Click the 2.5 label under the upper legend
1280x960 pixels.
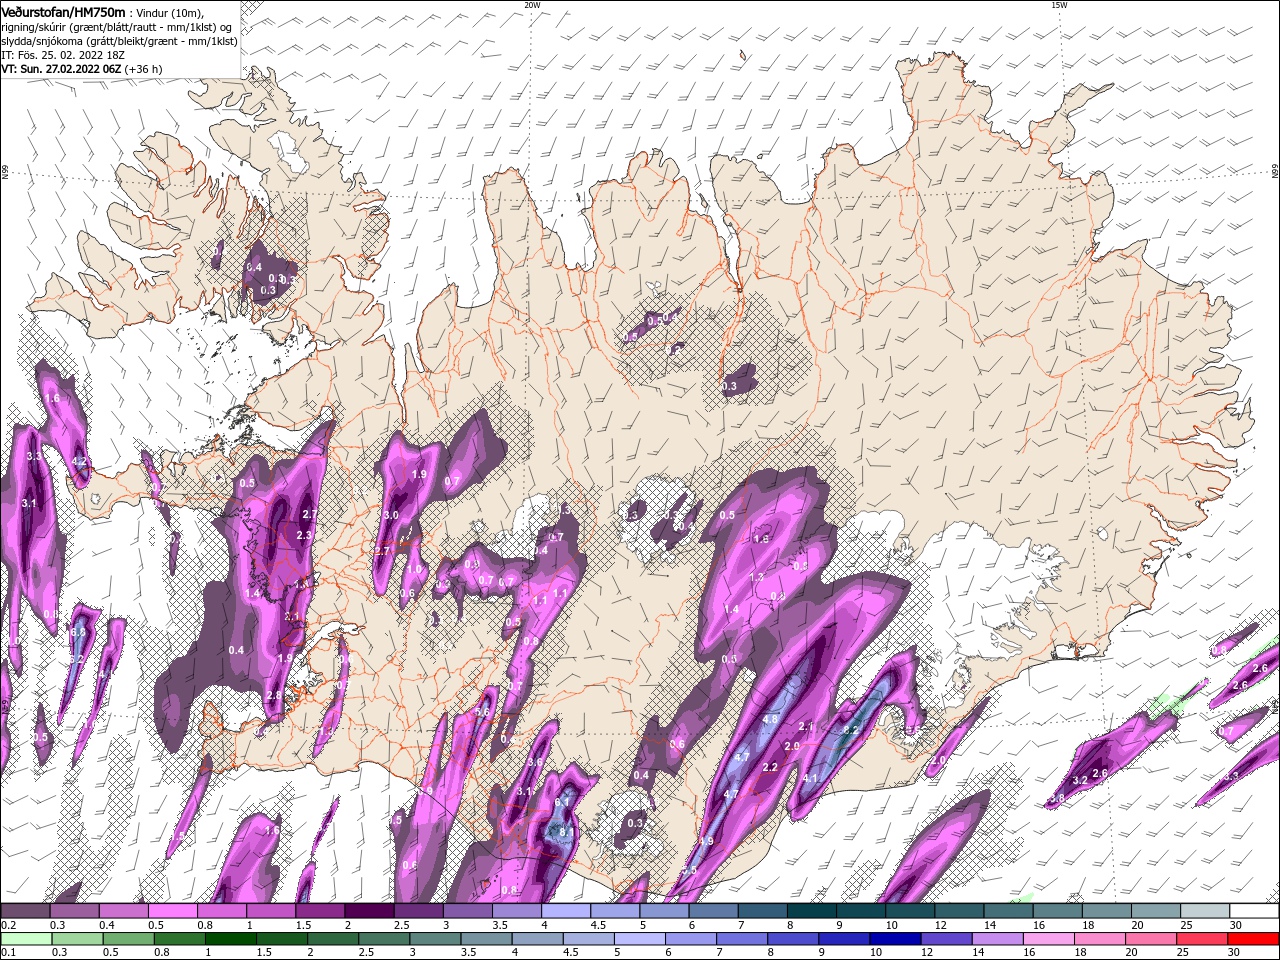pos(400,925)
